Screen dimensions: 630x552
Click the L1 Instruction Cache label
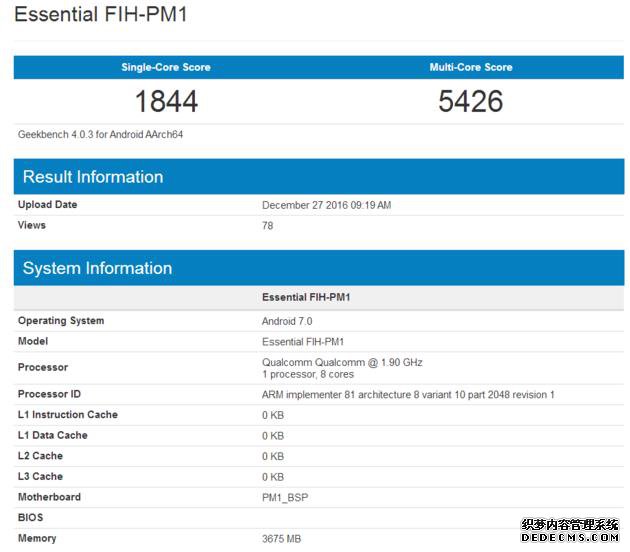tap(68, 415)
